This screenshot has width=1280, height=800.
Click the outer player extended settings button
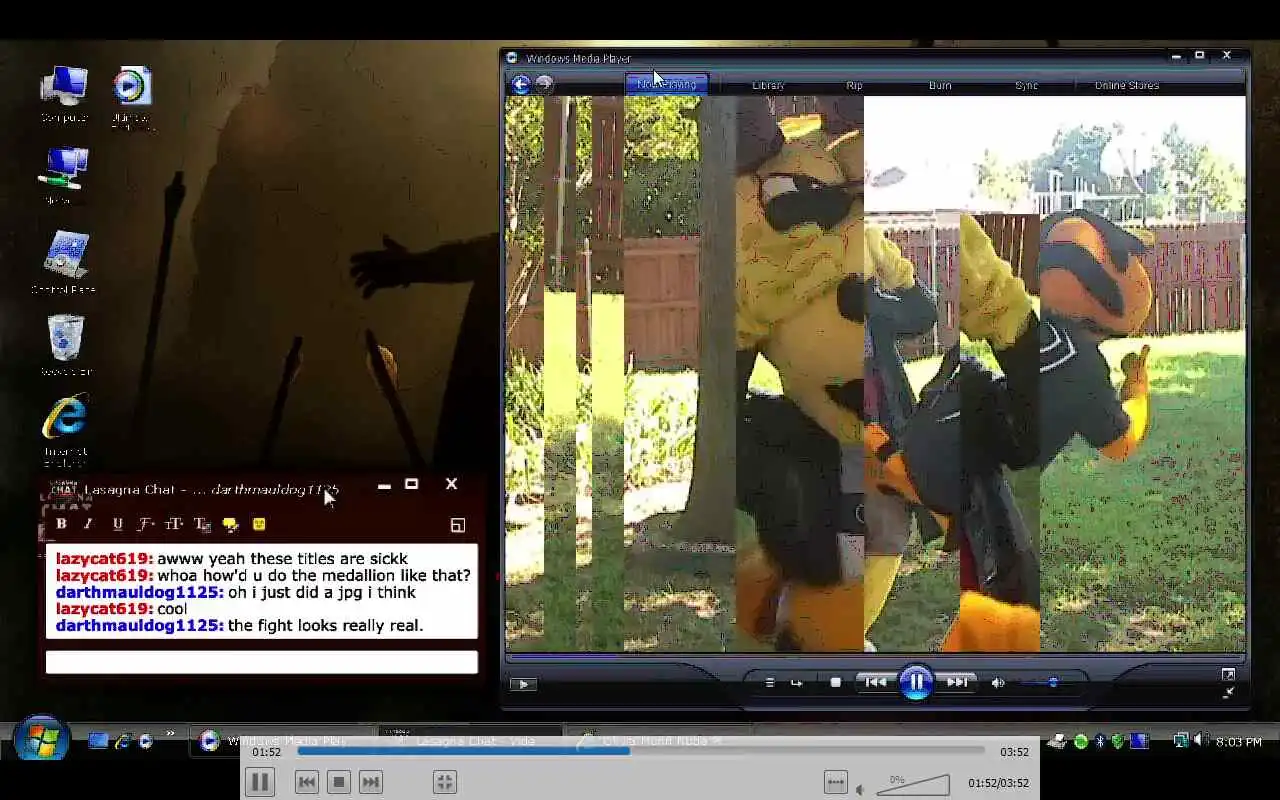(836, 783)
